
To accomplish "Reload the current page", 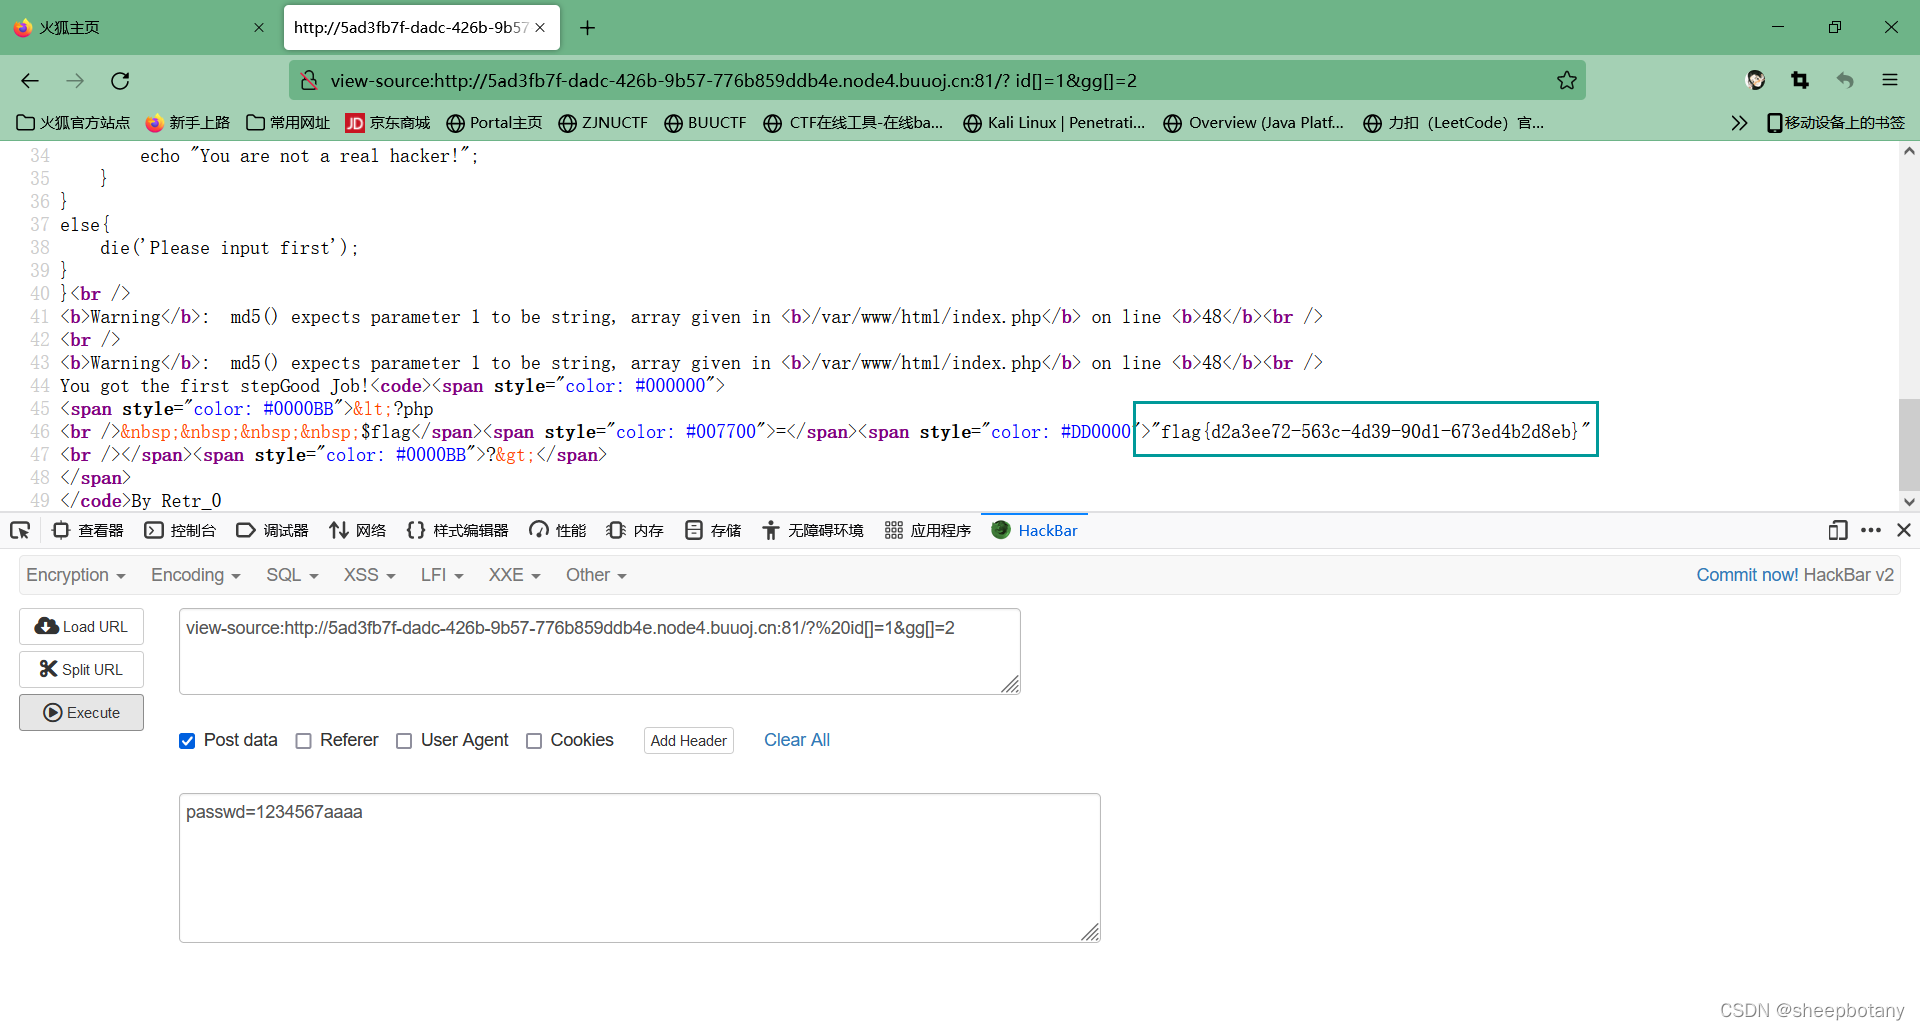I will (120, 81).
